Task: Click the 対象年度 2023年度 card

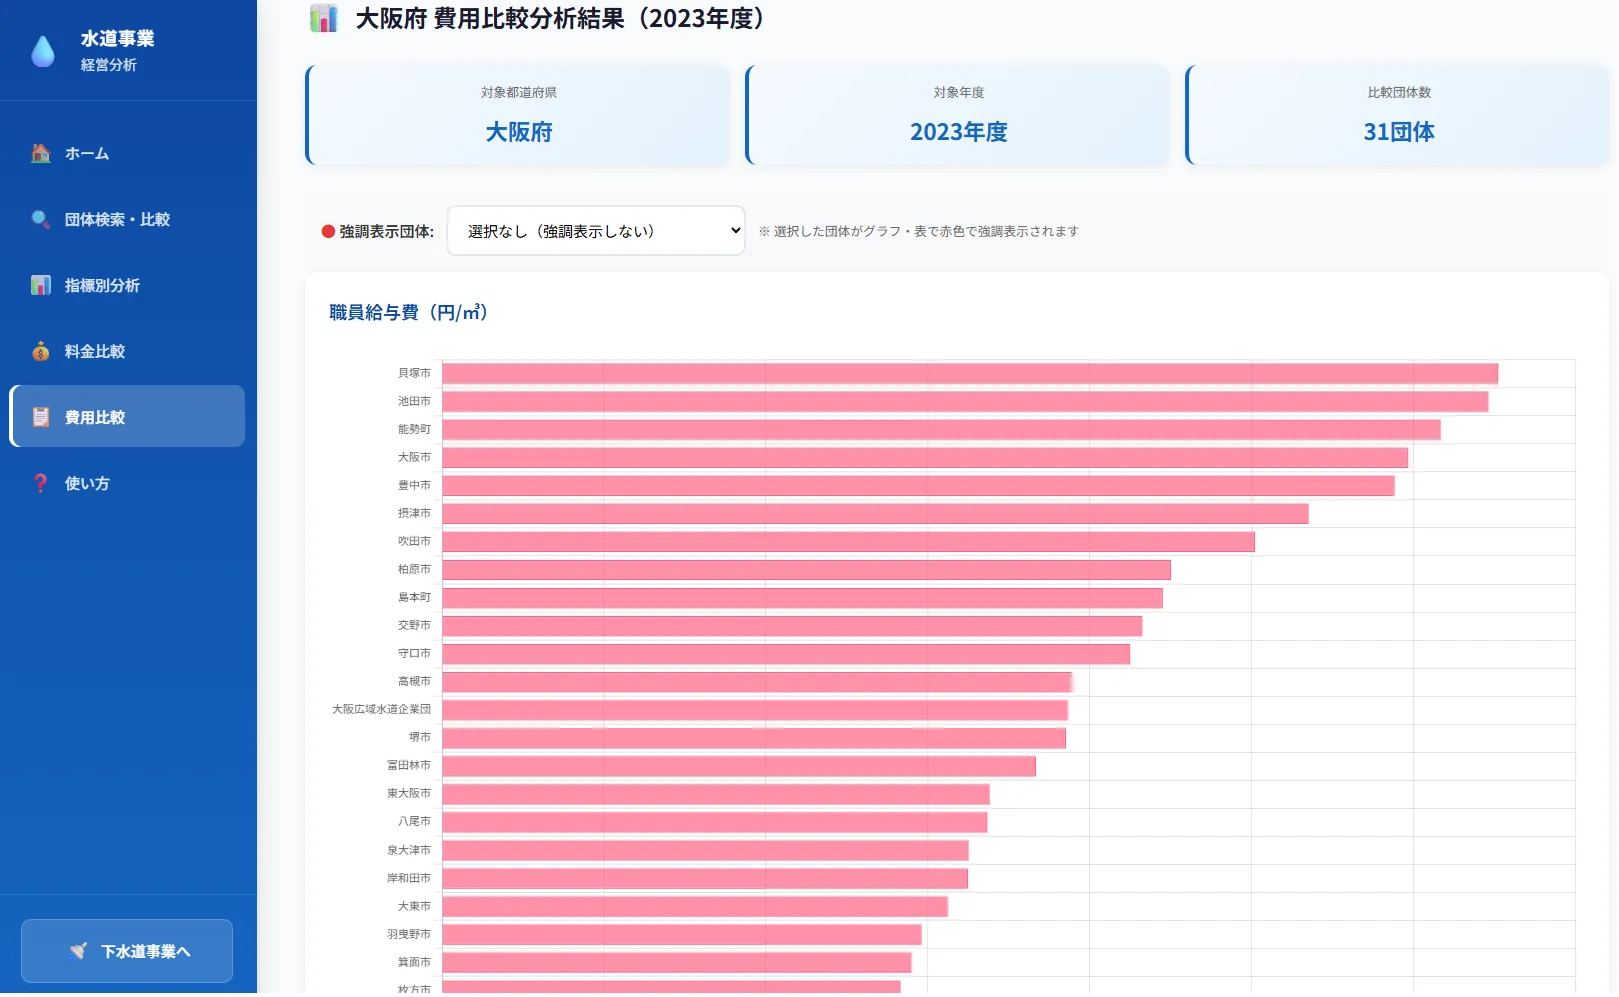Action: 958,115
